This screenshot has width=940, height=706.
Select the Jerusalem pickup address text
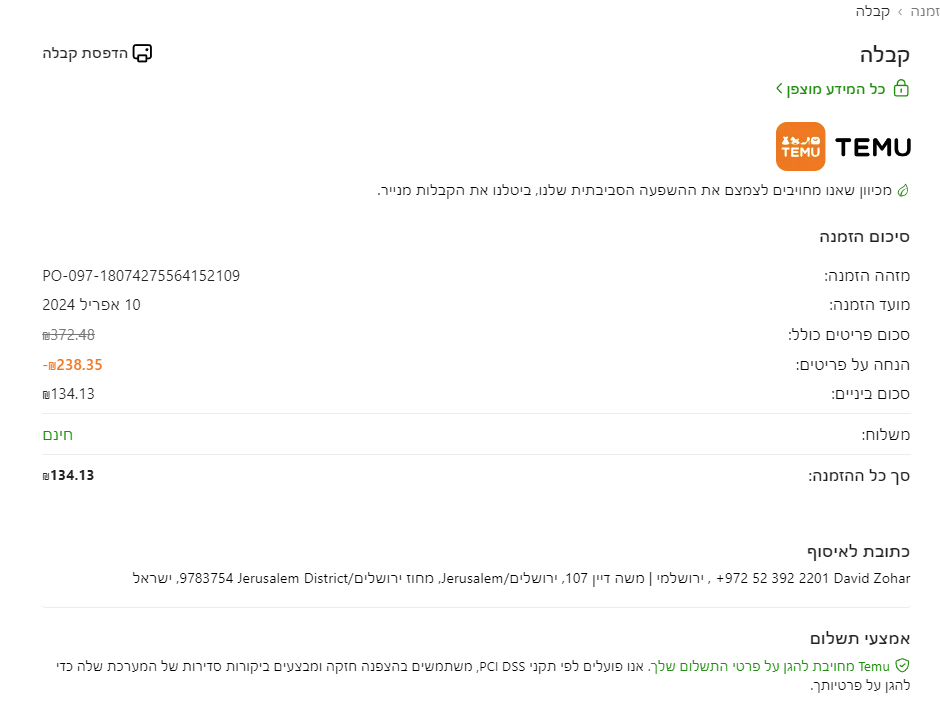point(400,578)
